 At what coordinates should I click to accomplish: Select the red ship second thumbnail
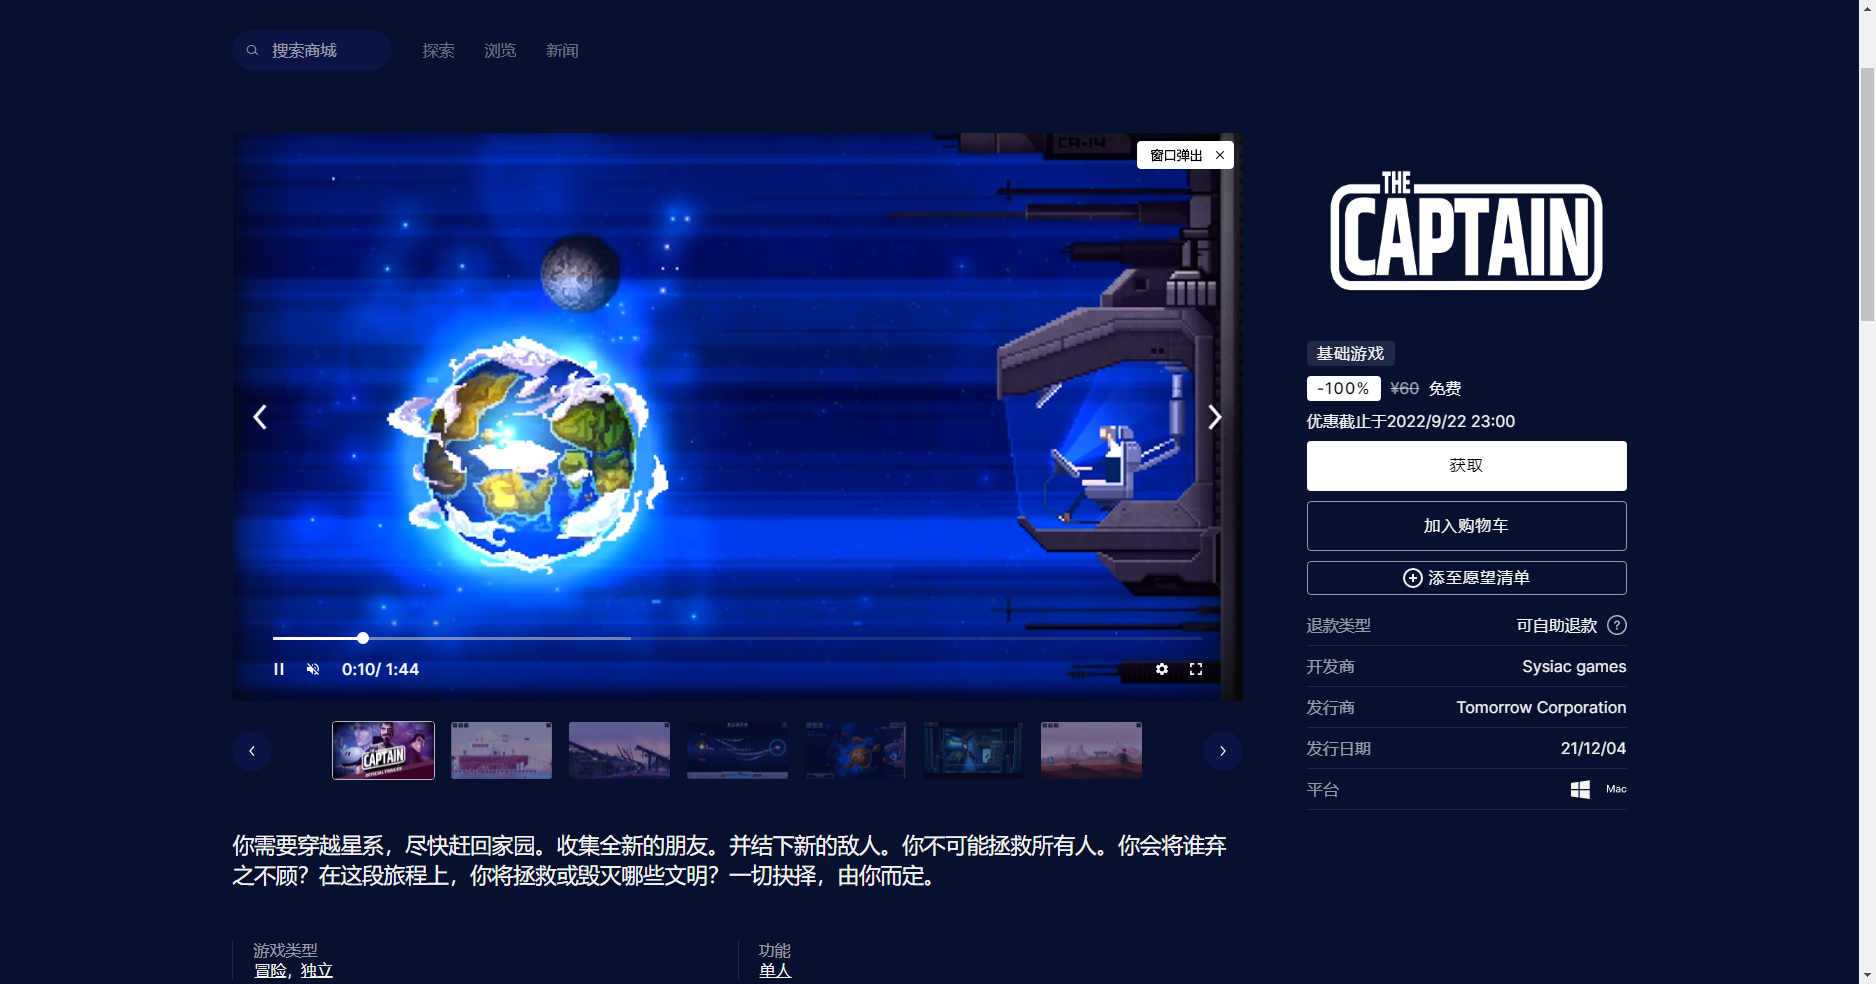[501, 750]
